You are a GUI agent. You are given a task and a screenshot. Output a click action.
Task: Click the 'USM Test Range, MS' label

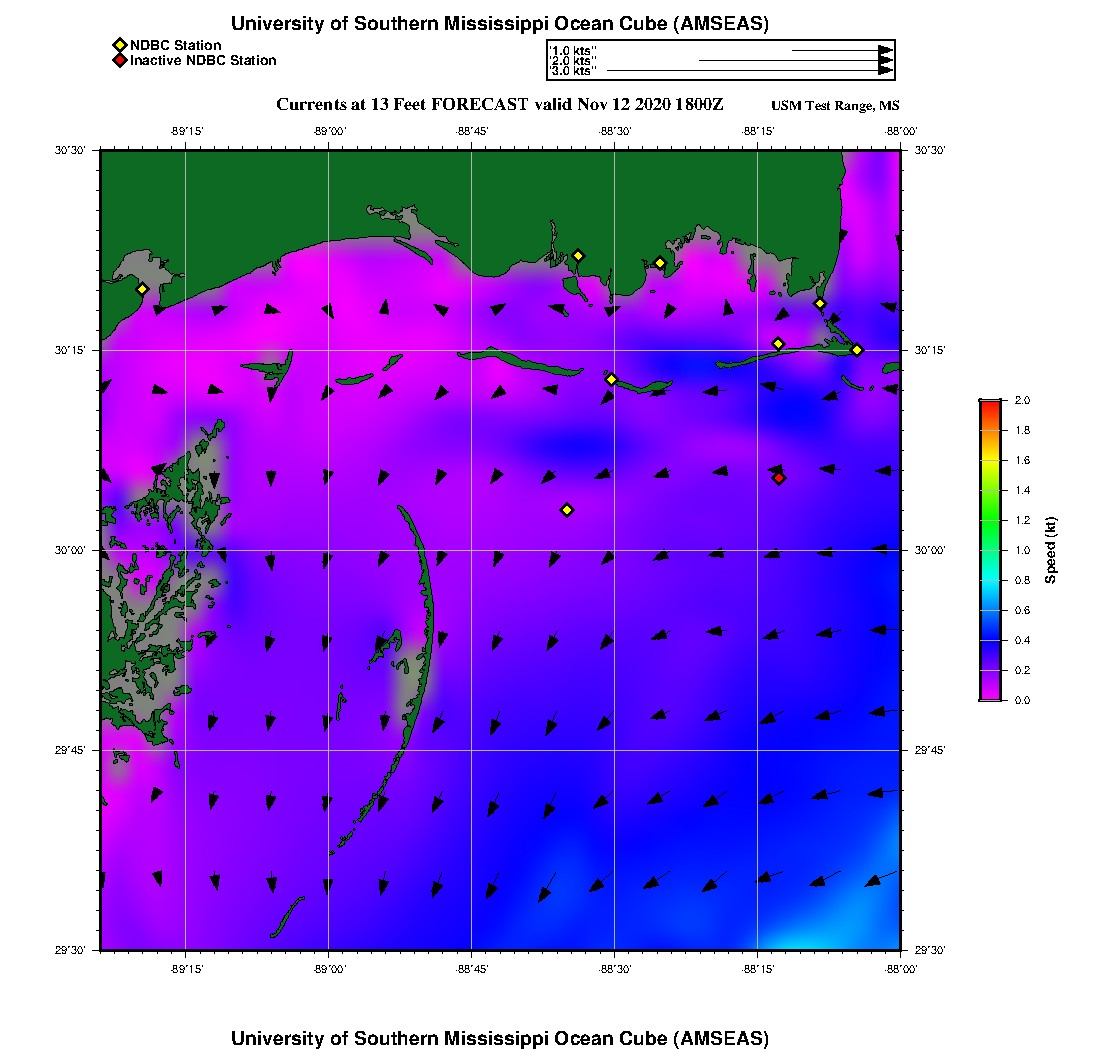tap(835, 107)
